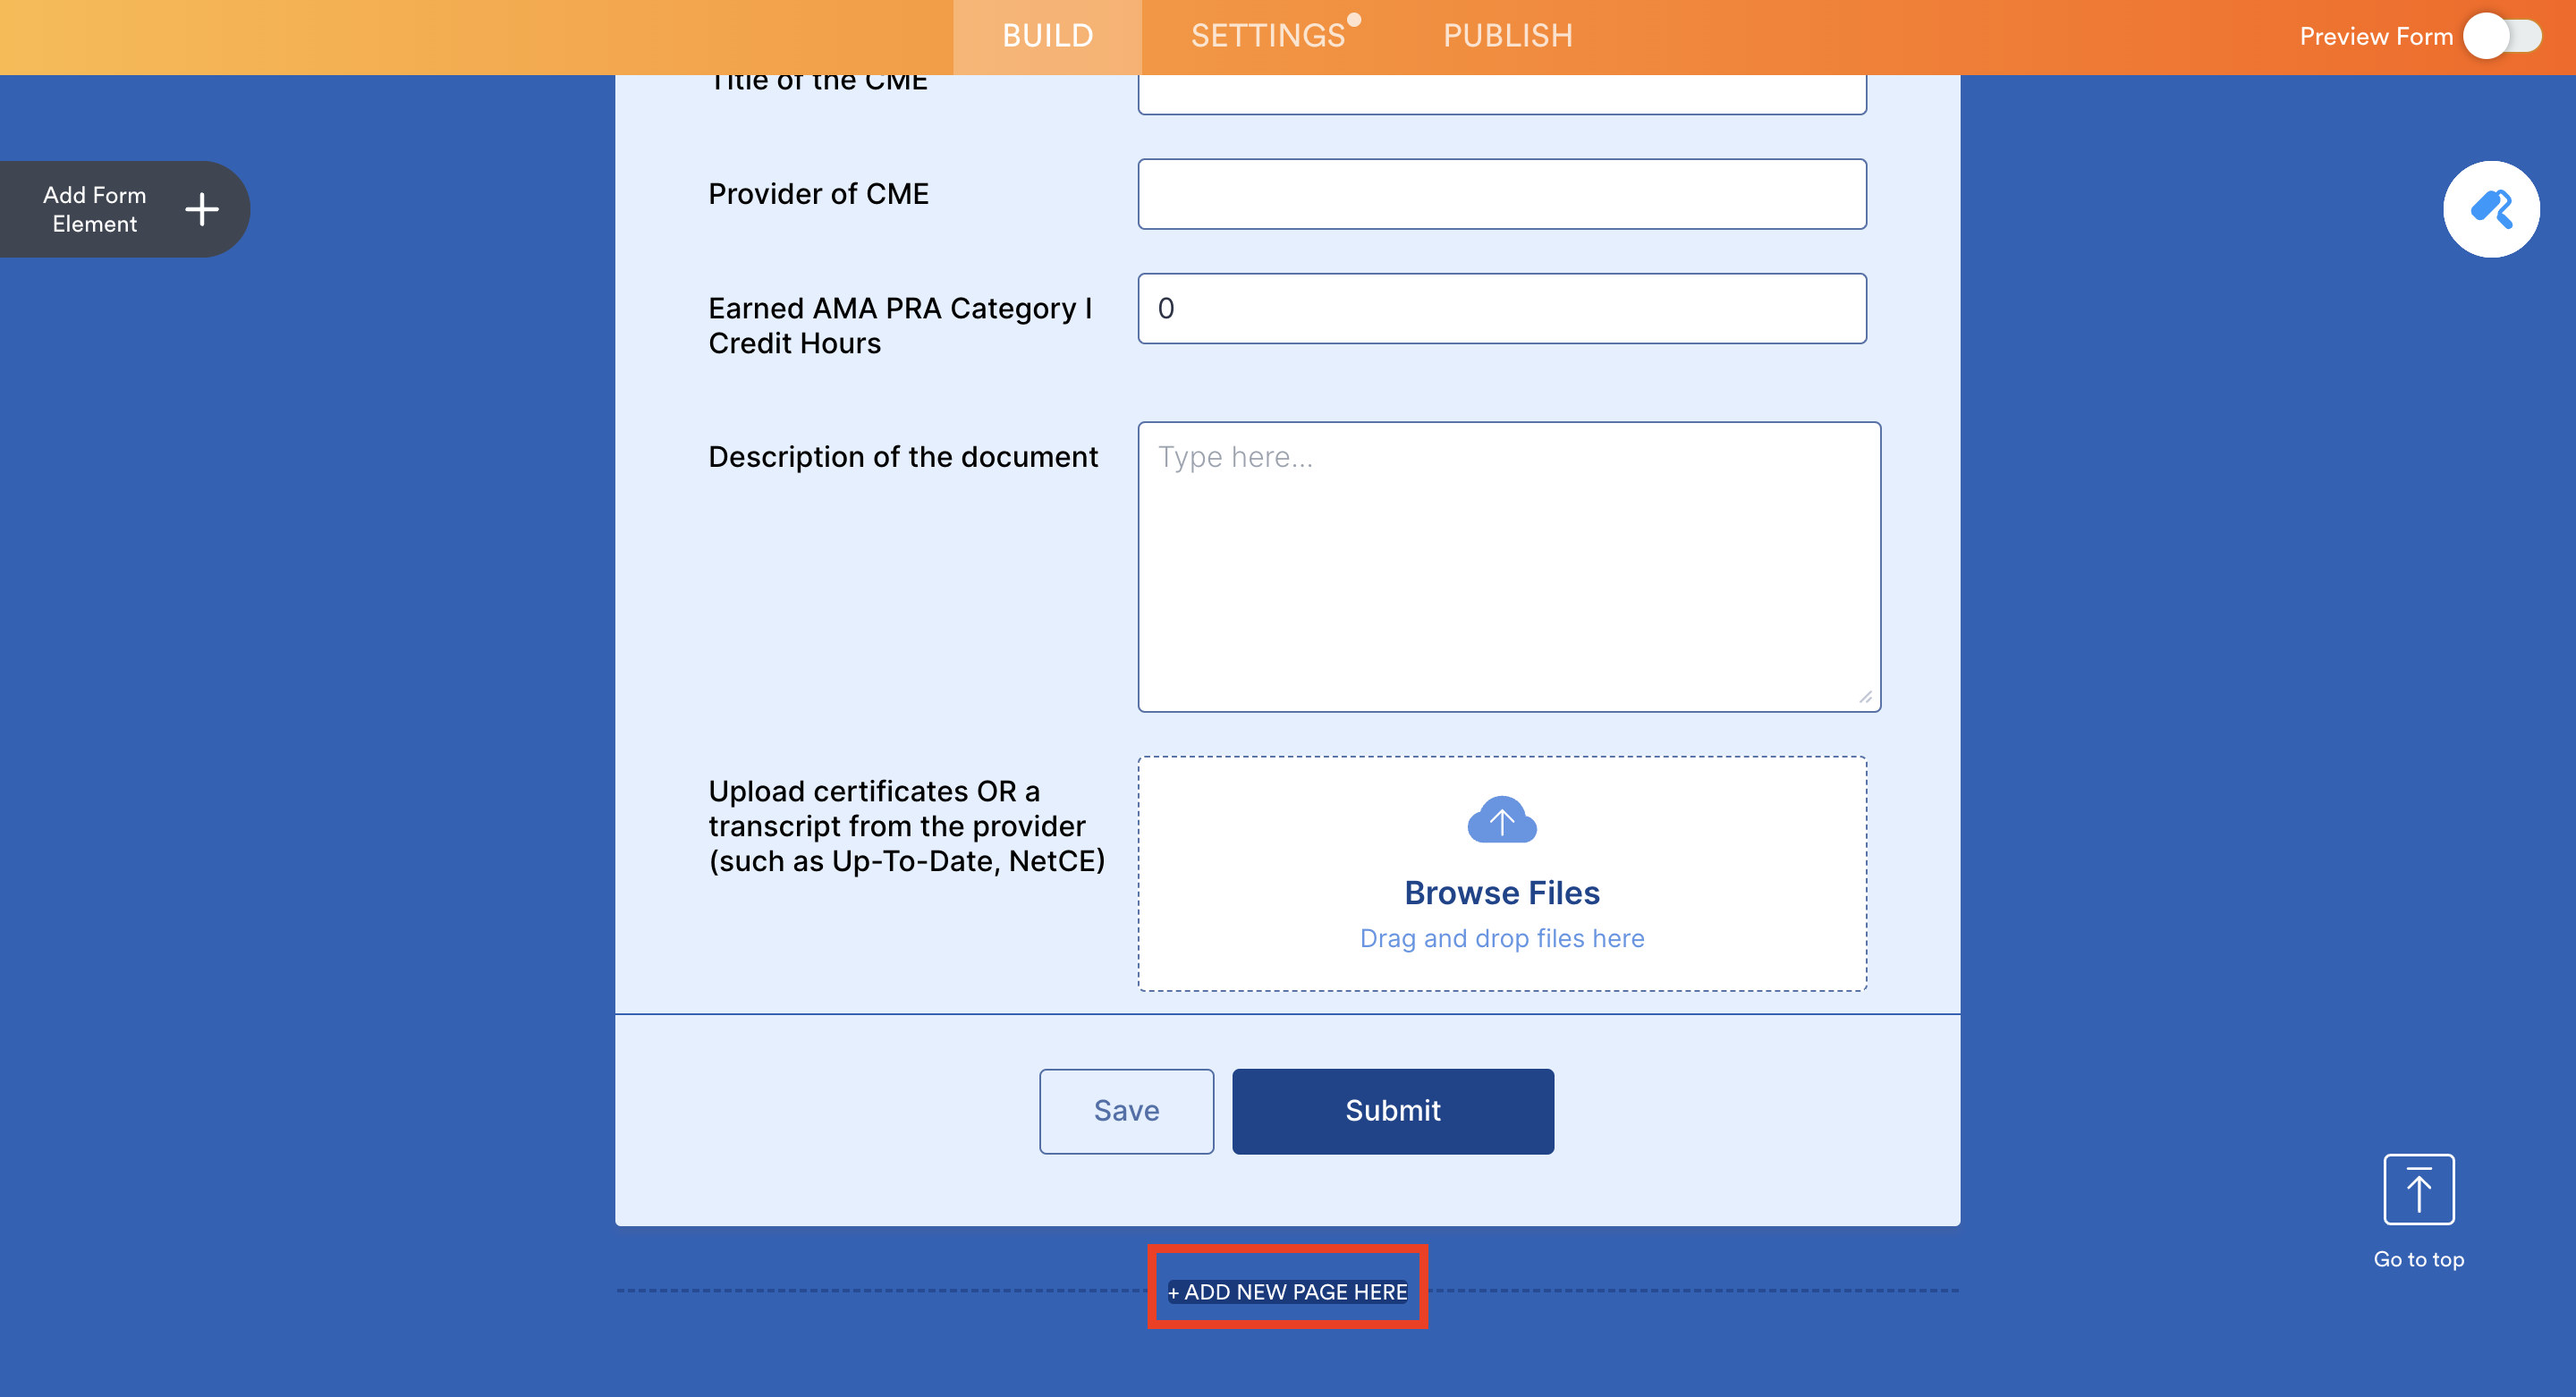Click the textarea resize handle corner
This screenshot has height=1397, width=2576.
[1865, 697]
